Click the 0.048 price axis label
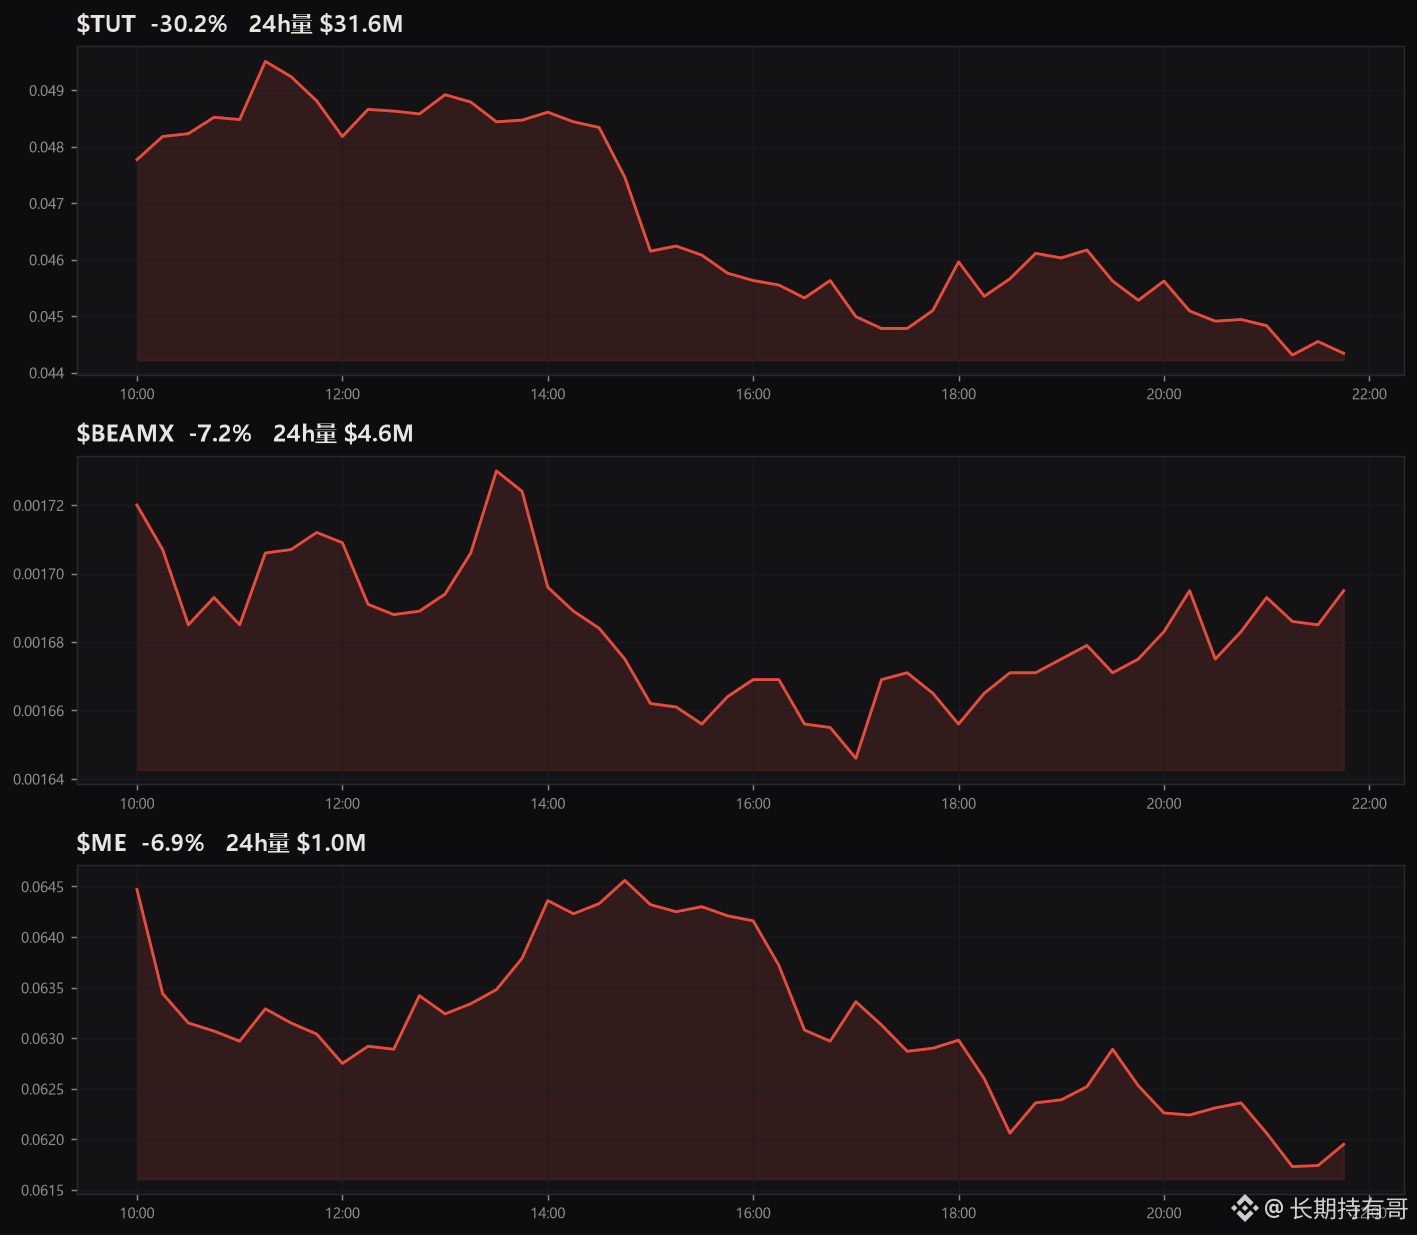This screenshot has width=1417, height=1235. pos(46,147)
